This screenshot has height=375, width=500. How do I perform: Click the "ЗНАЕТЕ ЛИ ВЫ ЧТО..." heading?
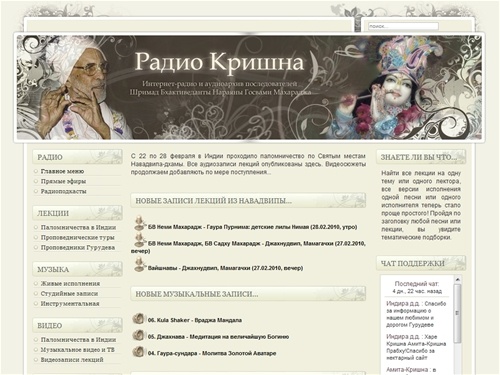click(421, 157)
